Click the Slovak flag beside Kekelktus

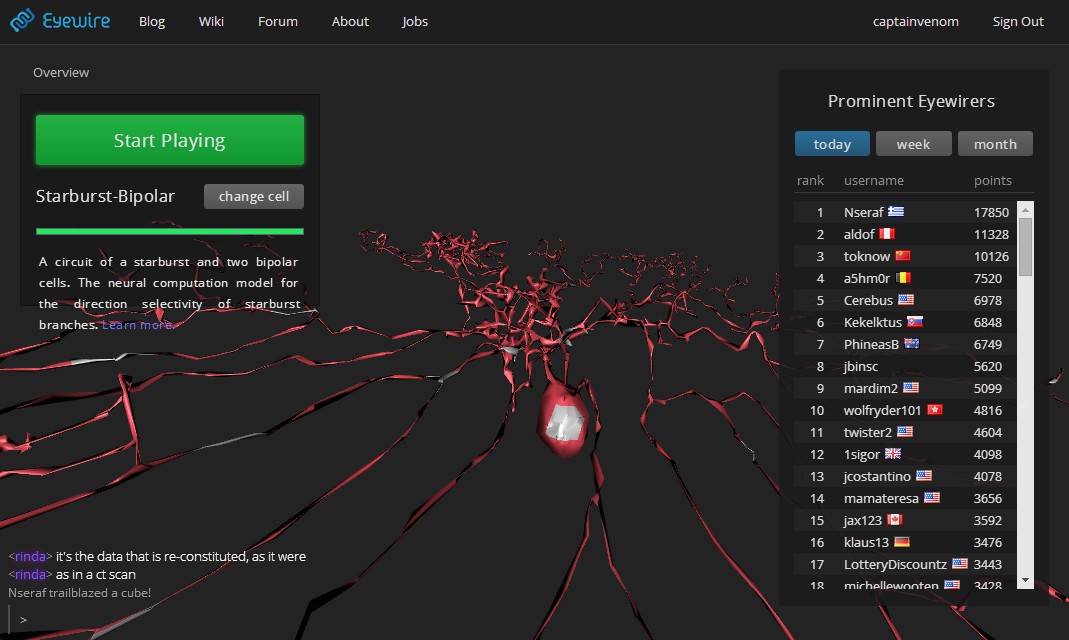914,322
